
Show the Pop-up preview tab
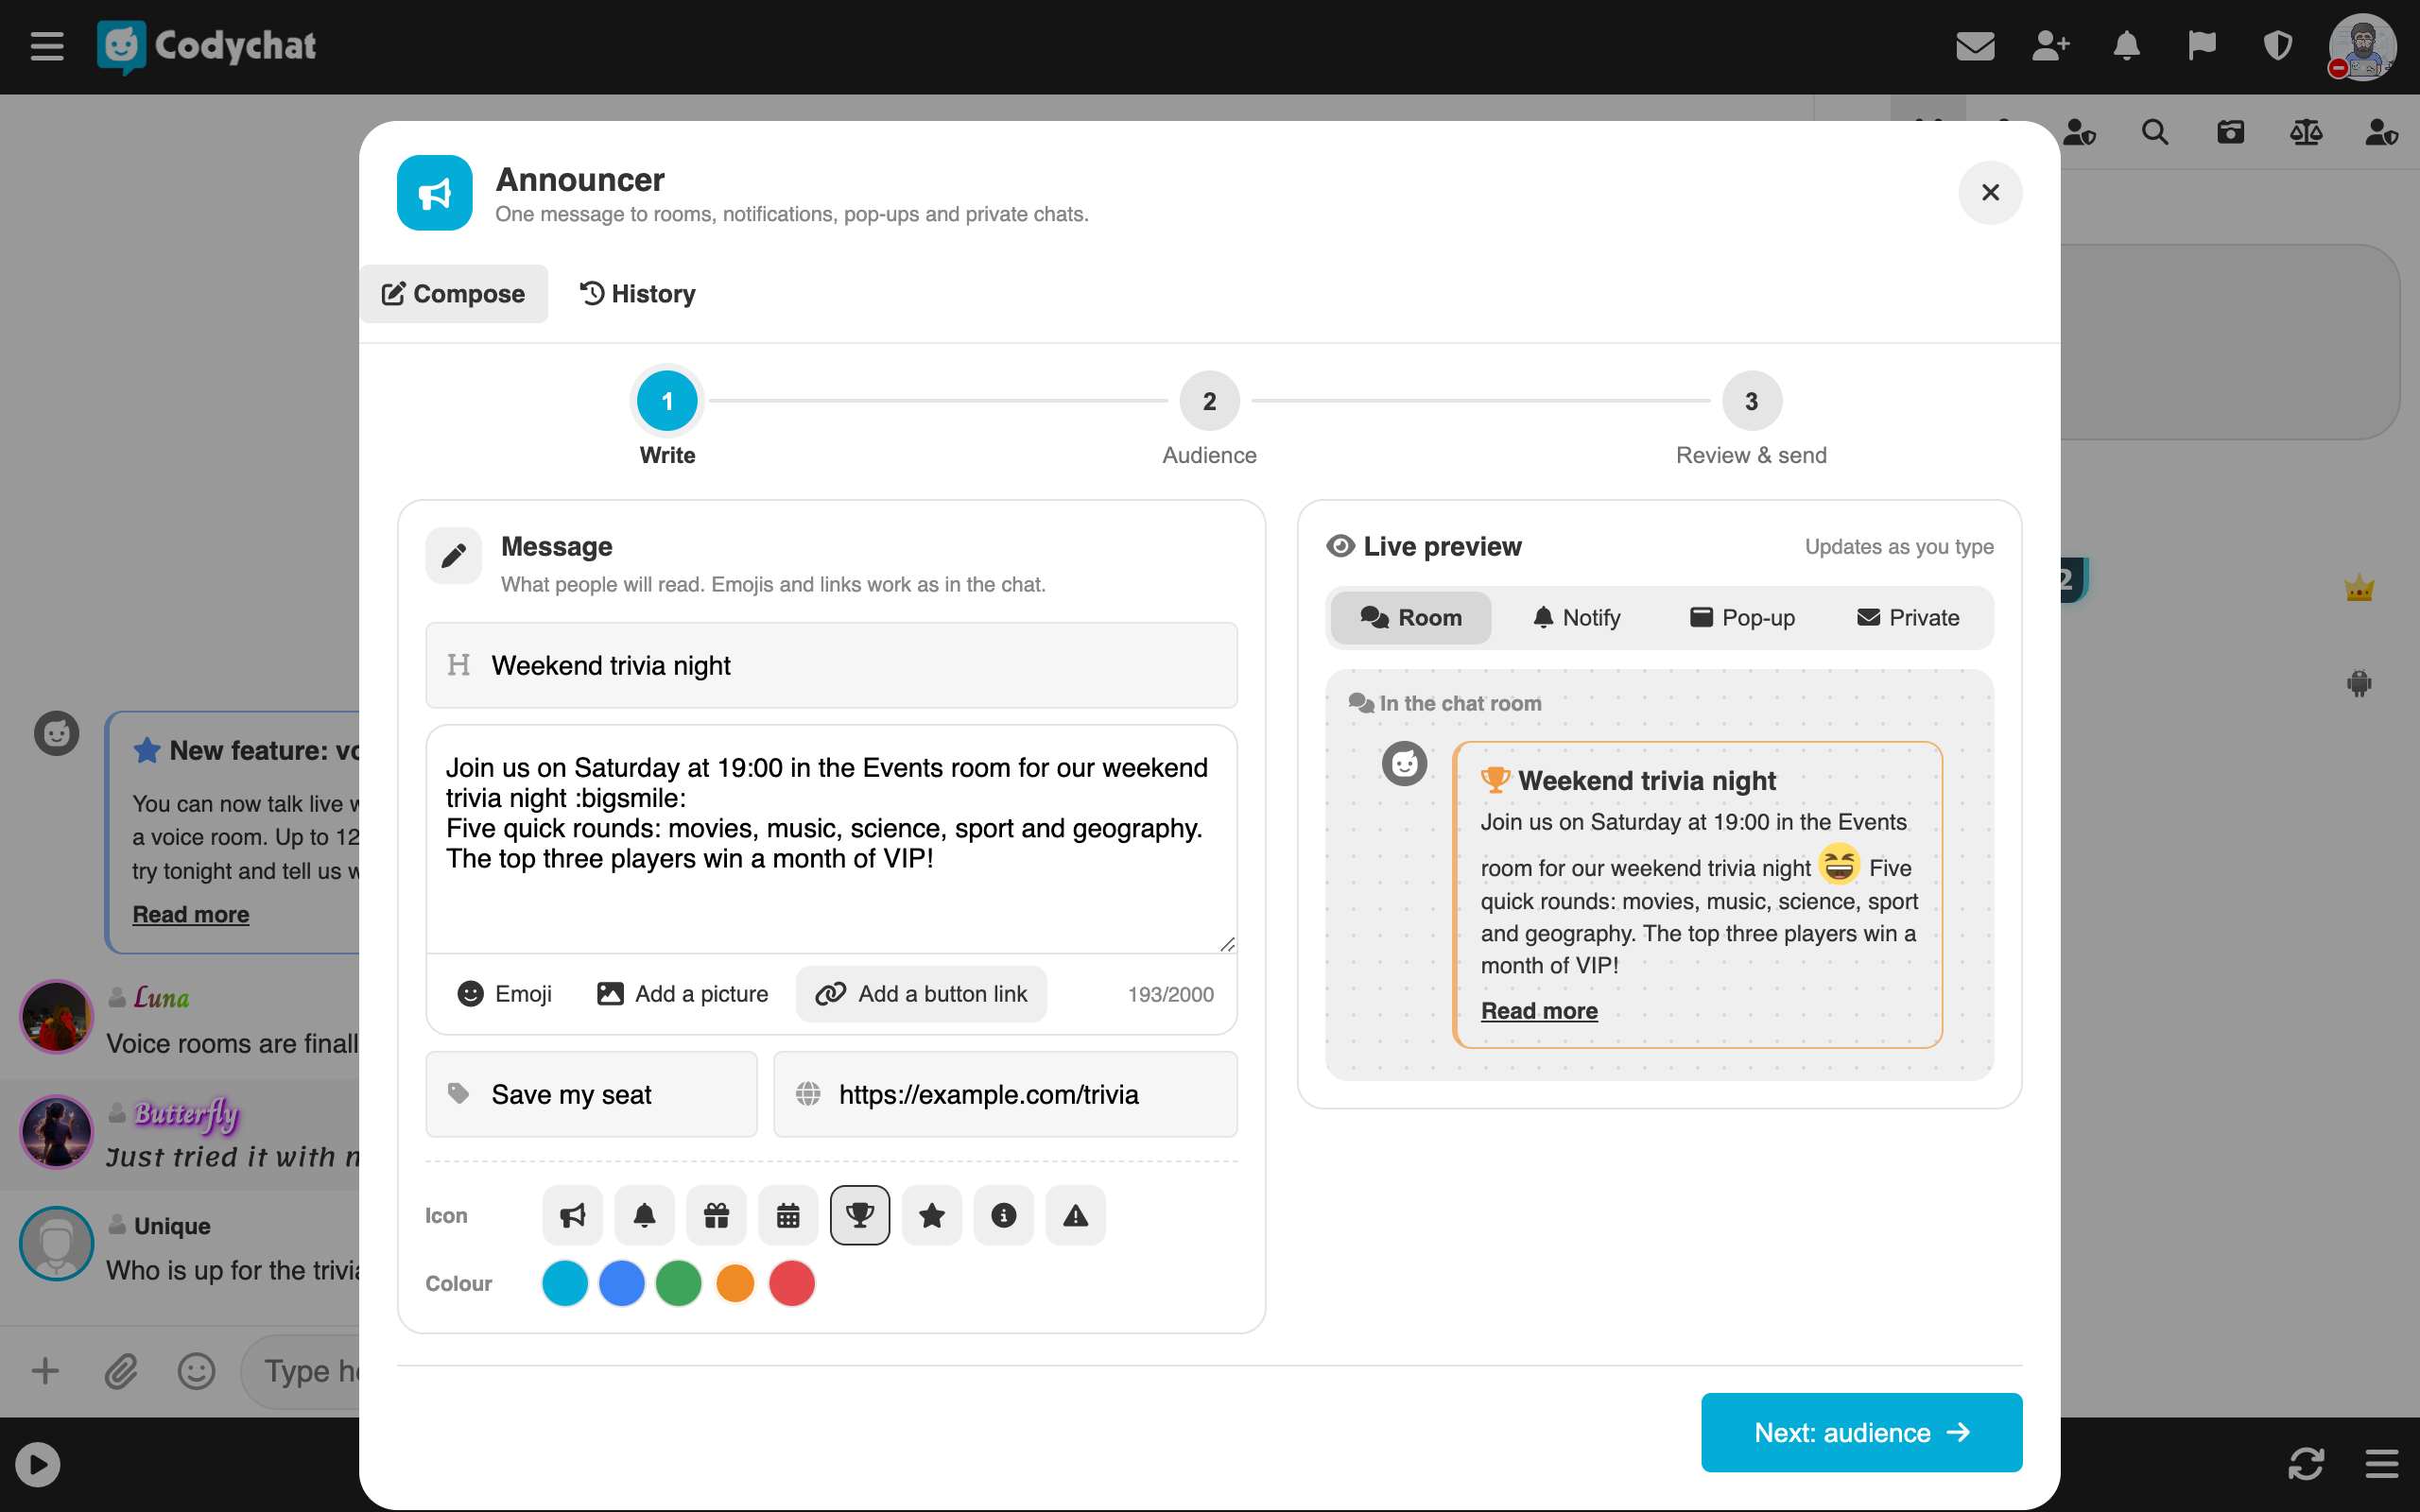1742,618
